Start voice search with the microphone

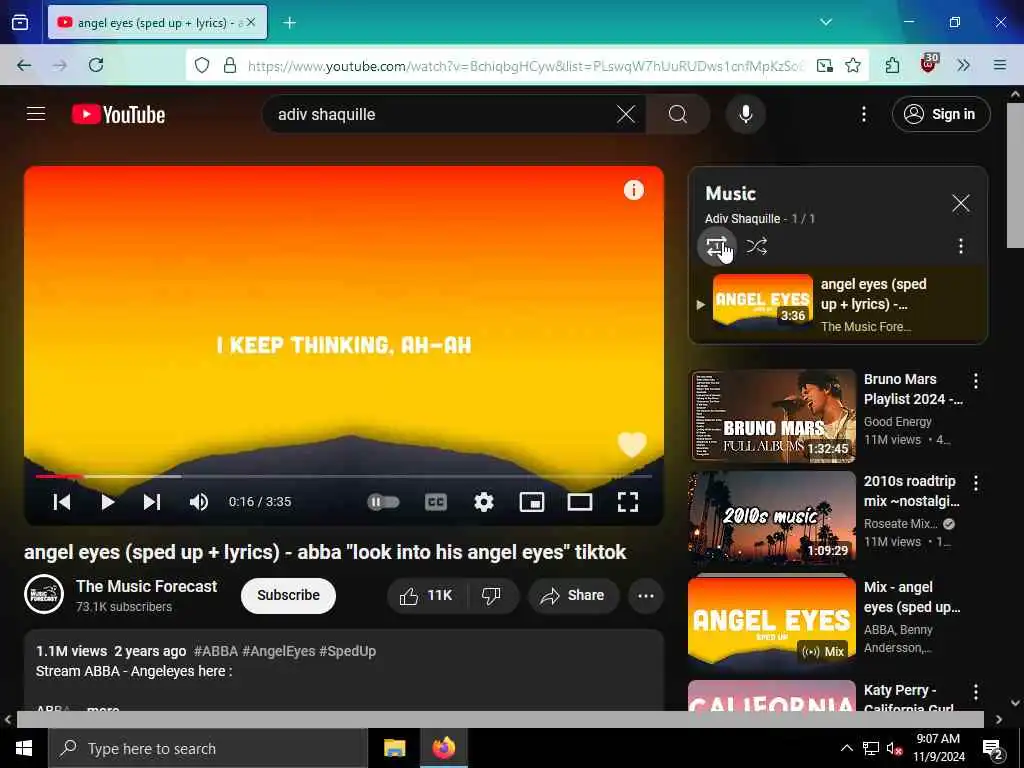tap(745, 114)
